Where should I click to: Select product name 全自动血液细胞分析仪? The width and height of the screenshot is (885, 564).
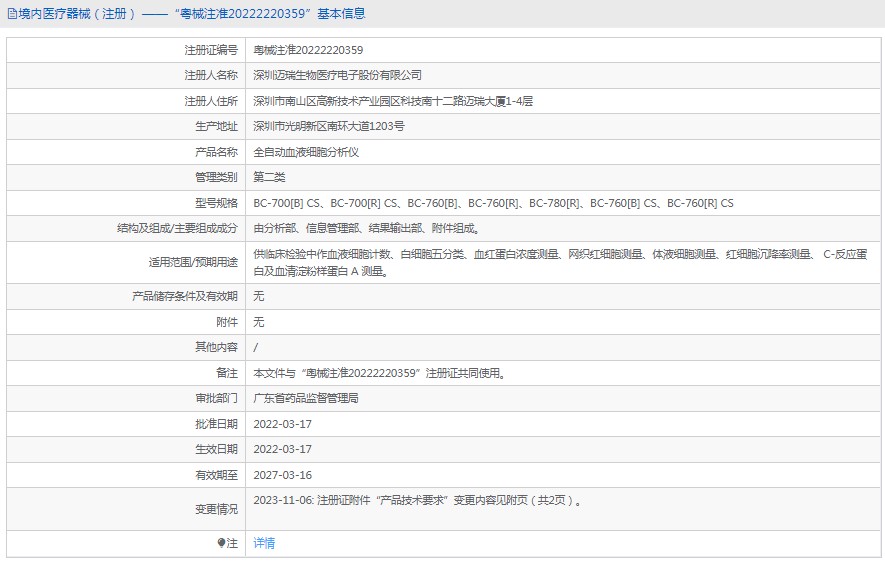coord(306,152)
